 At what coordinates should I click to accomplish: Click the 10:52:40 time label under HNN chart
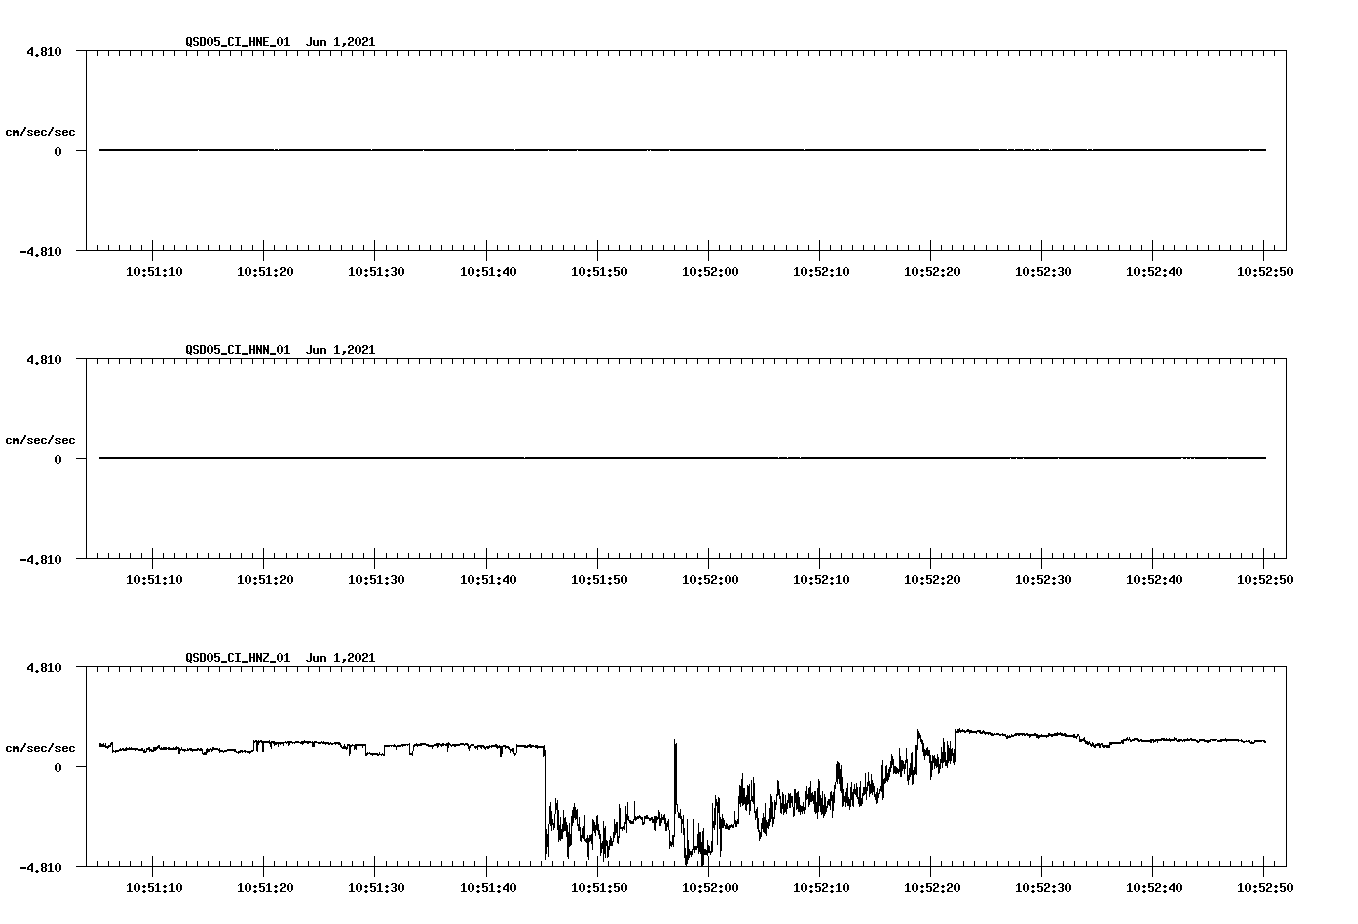click(1154, 580)
